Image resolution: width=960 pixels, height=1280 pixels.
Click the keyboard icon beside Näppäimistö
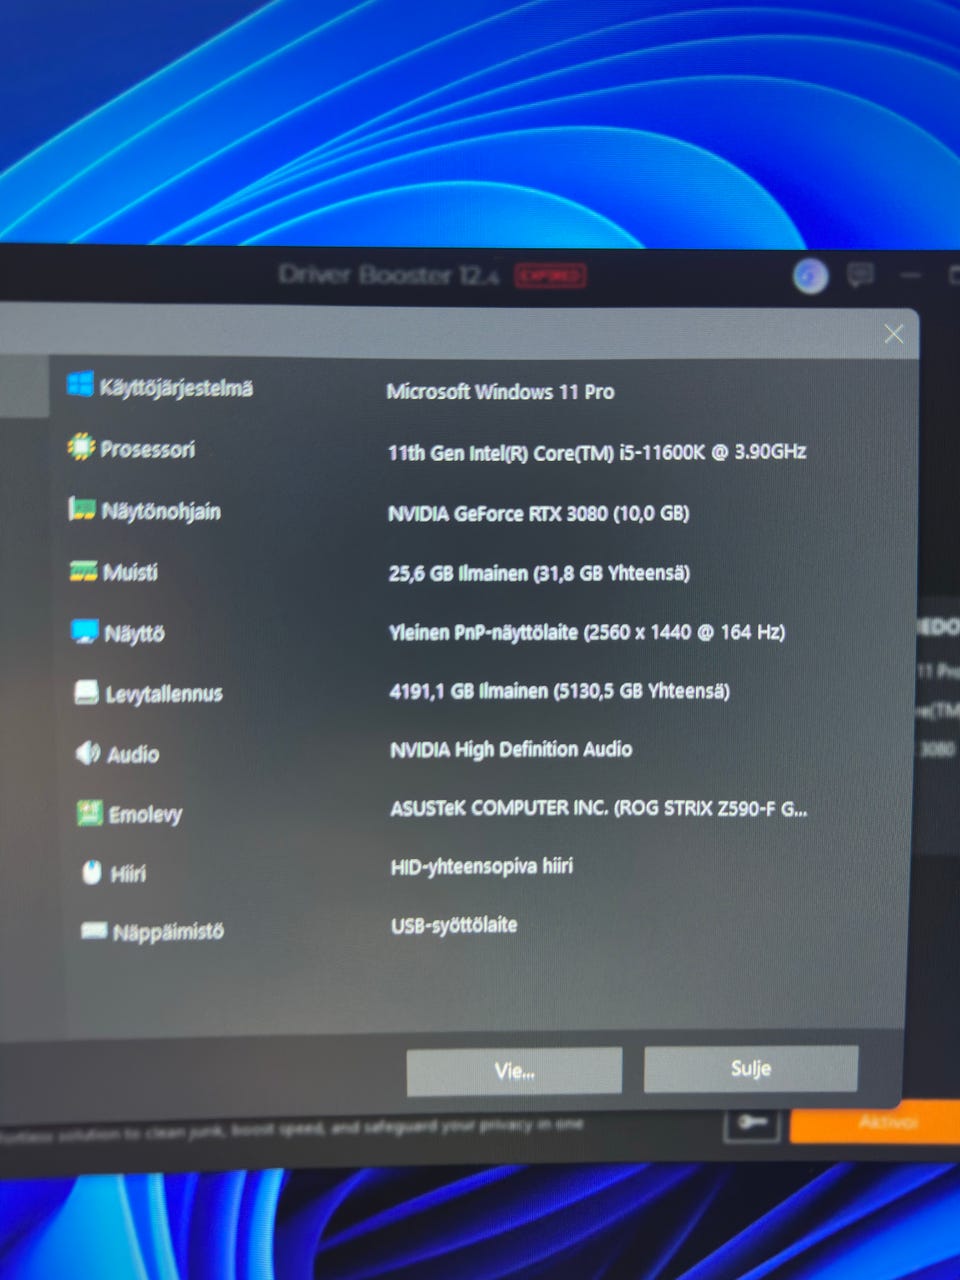[94, 930]
